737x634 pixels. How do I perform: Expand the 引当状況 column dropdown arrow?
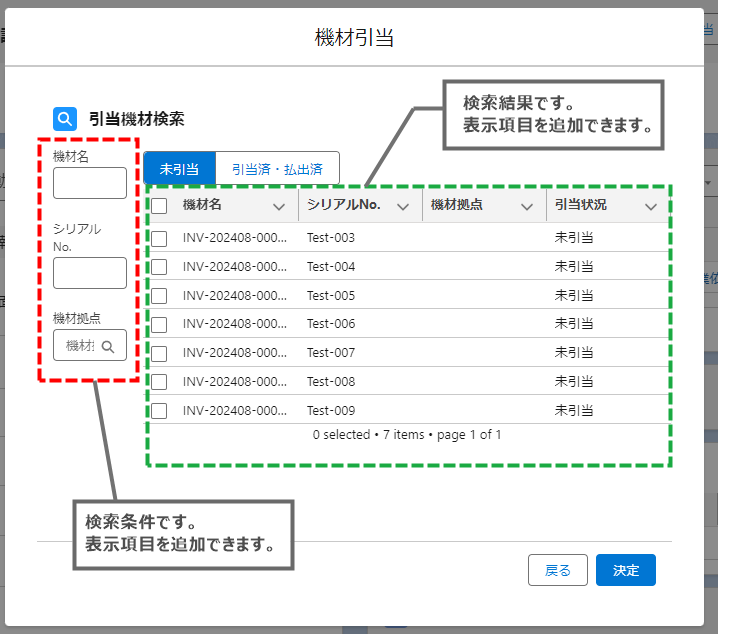(x=651, y=206)
